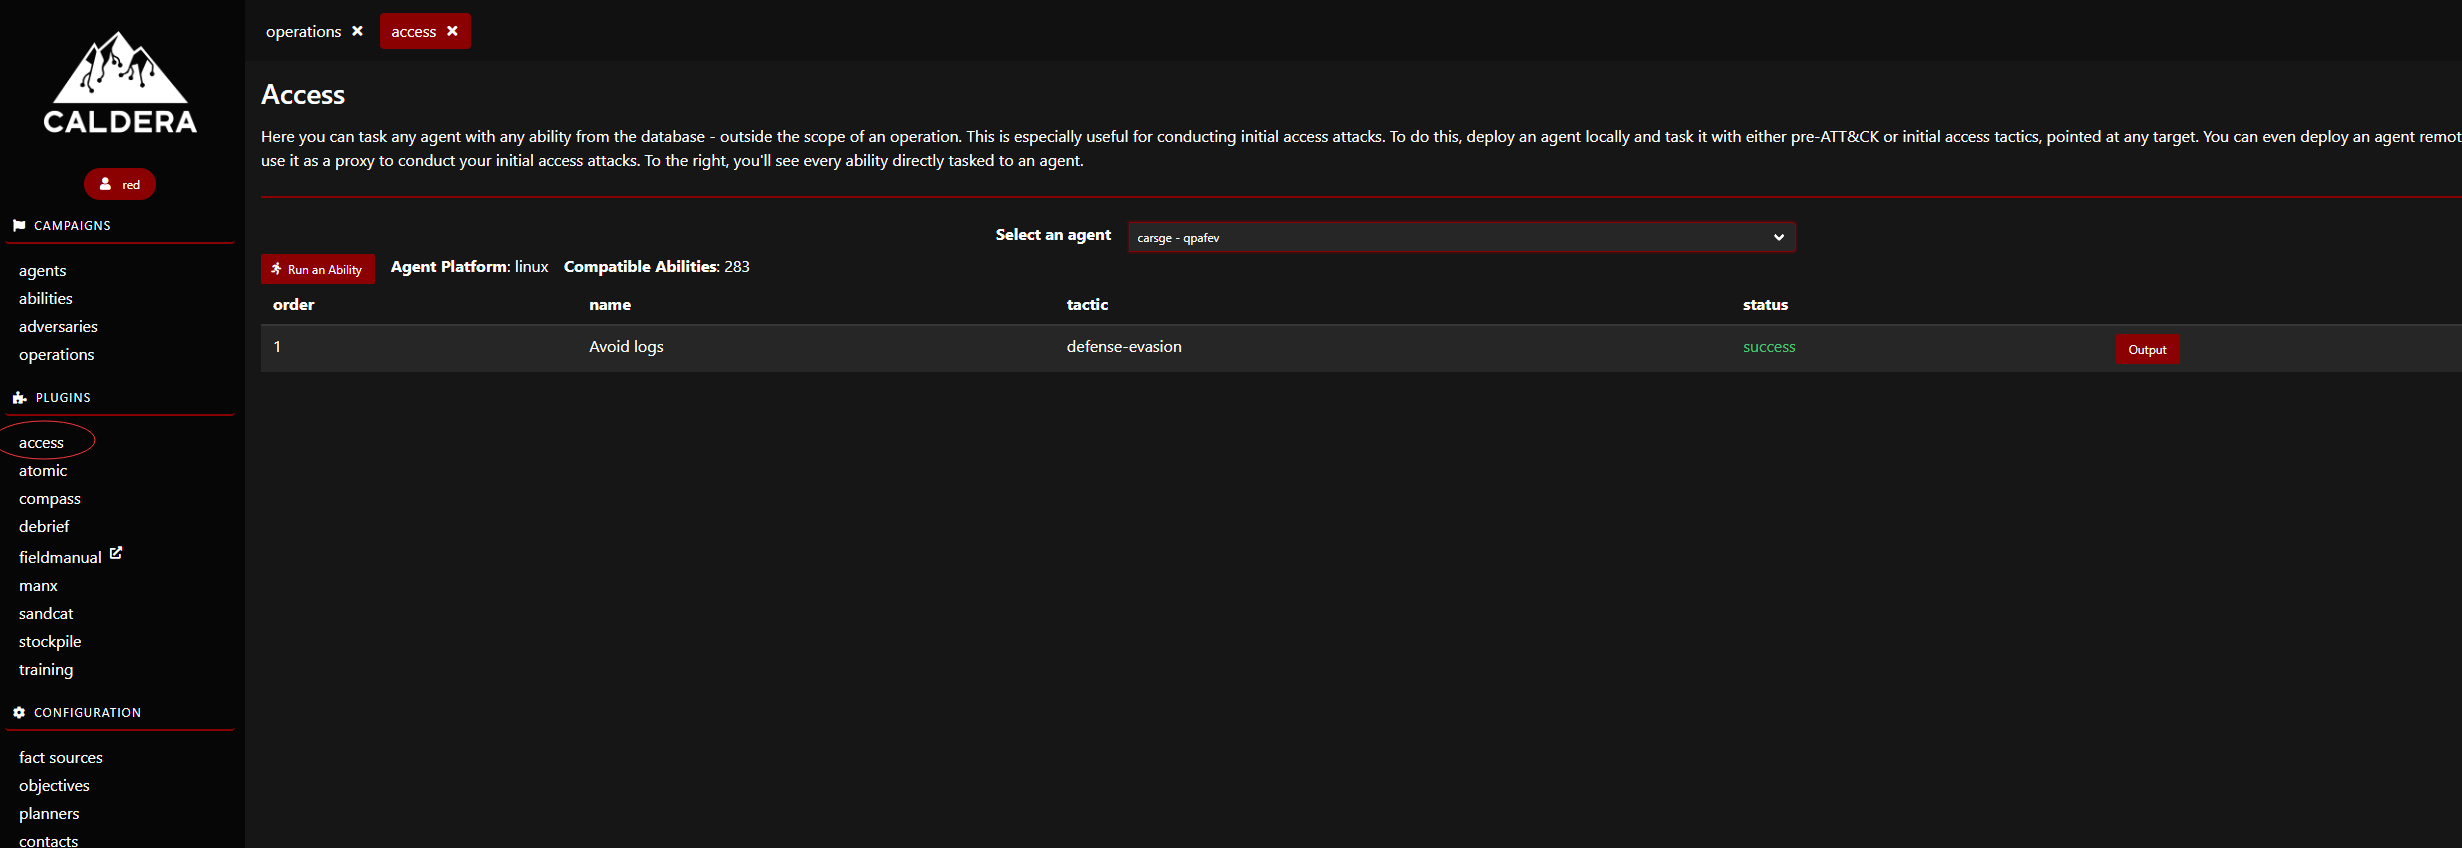This screenshot has height=848, width=2462.
Task: View Output for Avoid logs
Action: [2147, 349]
